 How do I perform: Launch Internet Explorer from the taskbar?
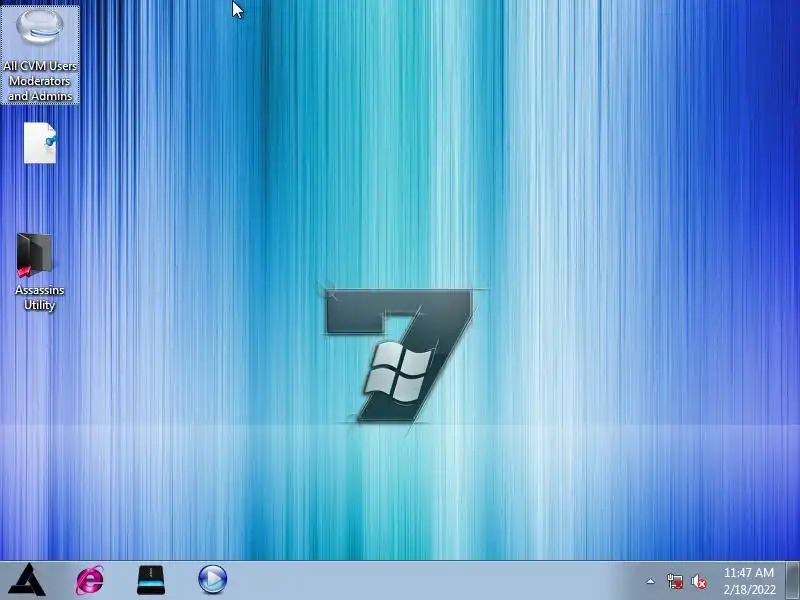pyautogui.click(x=90, y=580)
